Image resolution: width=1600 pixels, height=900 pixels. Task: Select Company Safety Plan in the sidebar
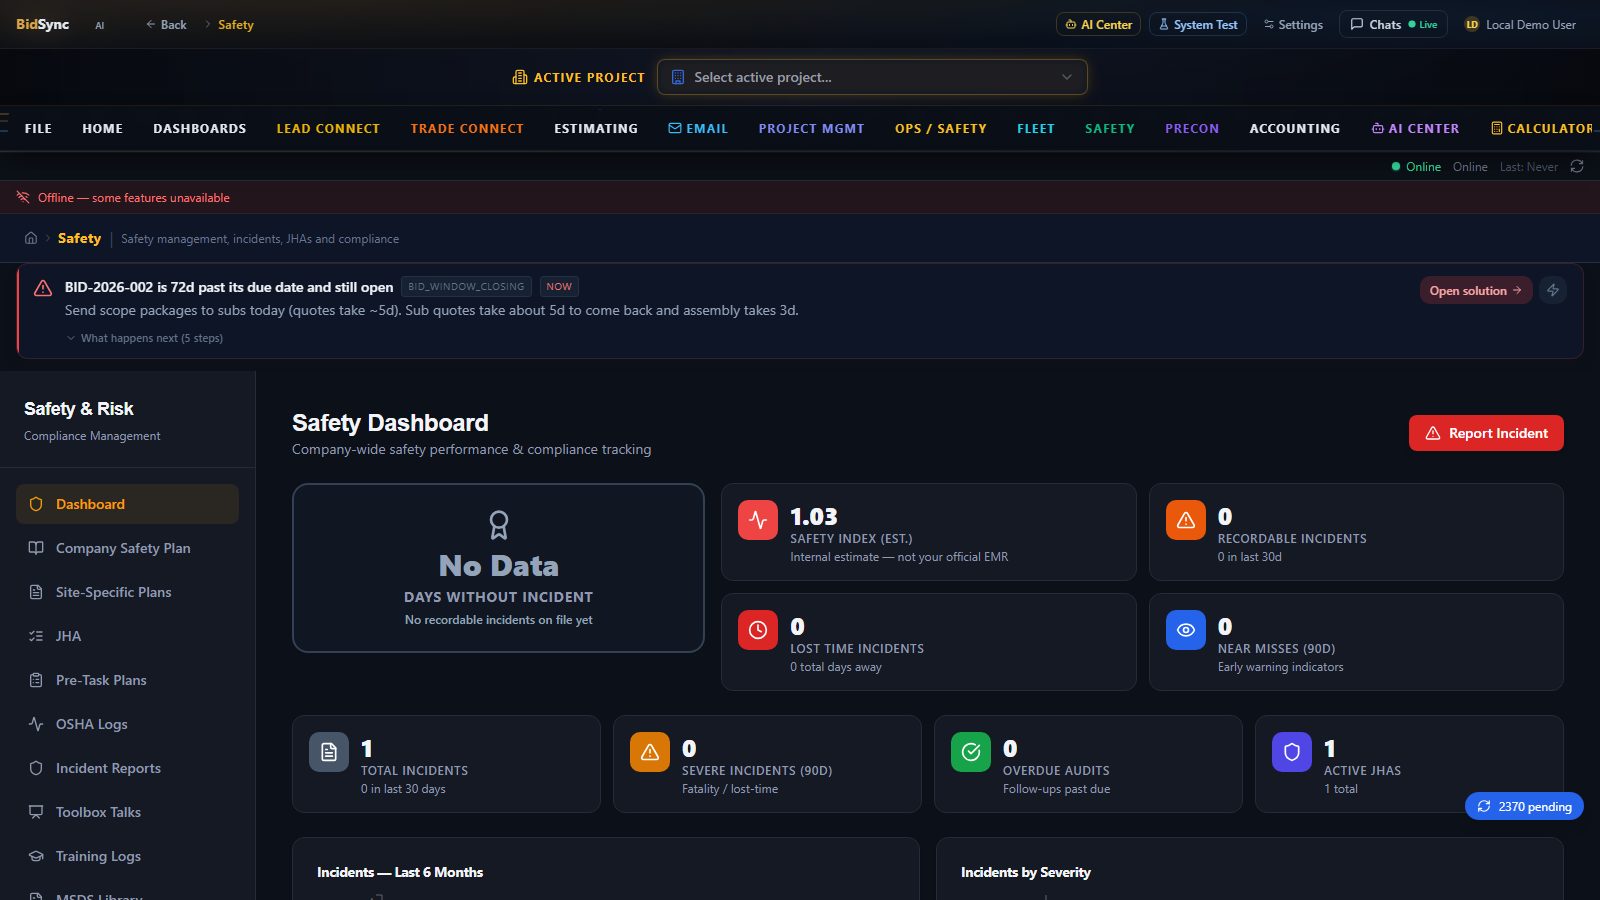(127, 548)
